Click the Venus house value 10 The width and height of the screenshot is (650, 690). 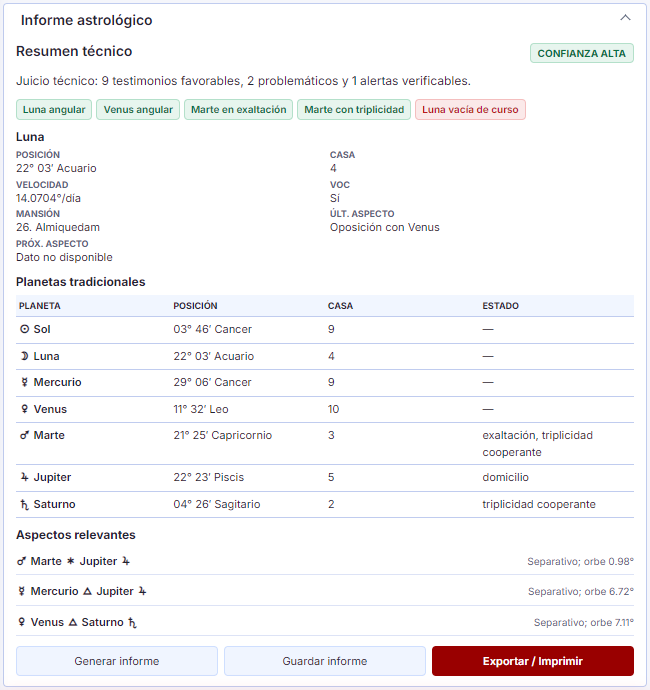click(333, 409)
